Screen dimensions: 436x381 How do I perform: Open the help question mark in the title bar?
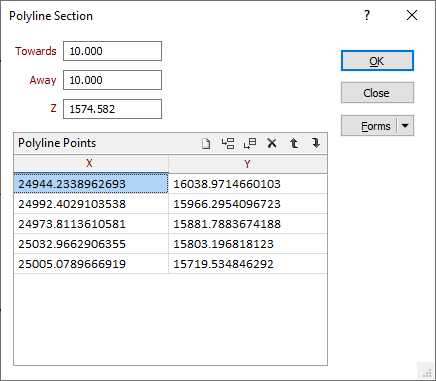[367, 15]
